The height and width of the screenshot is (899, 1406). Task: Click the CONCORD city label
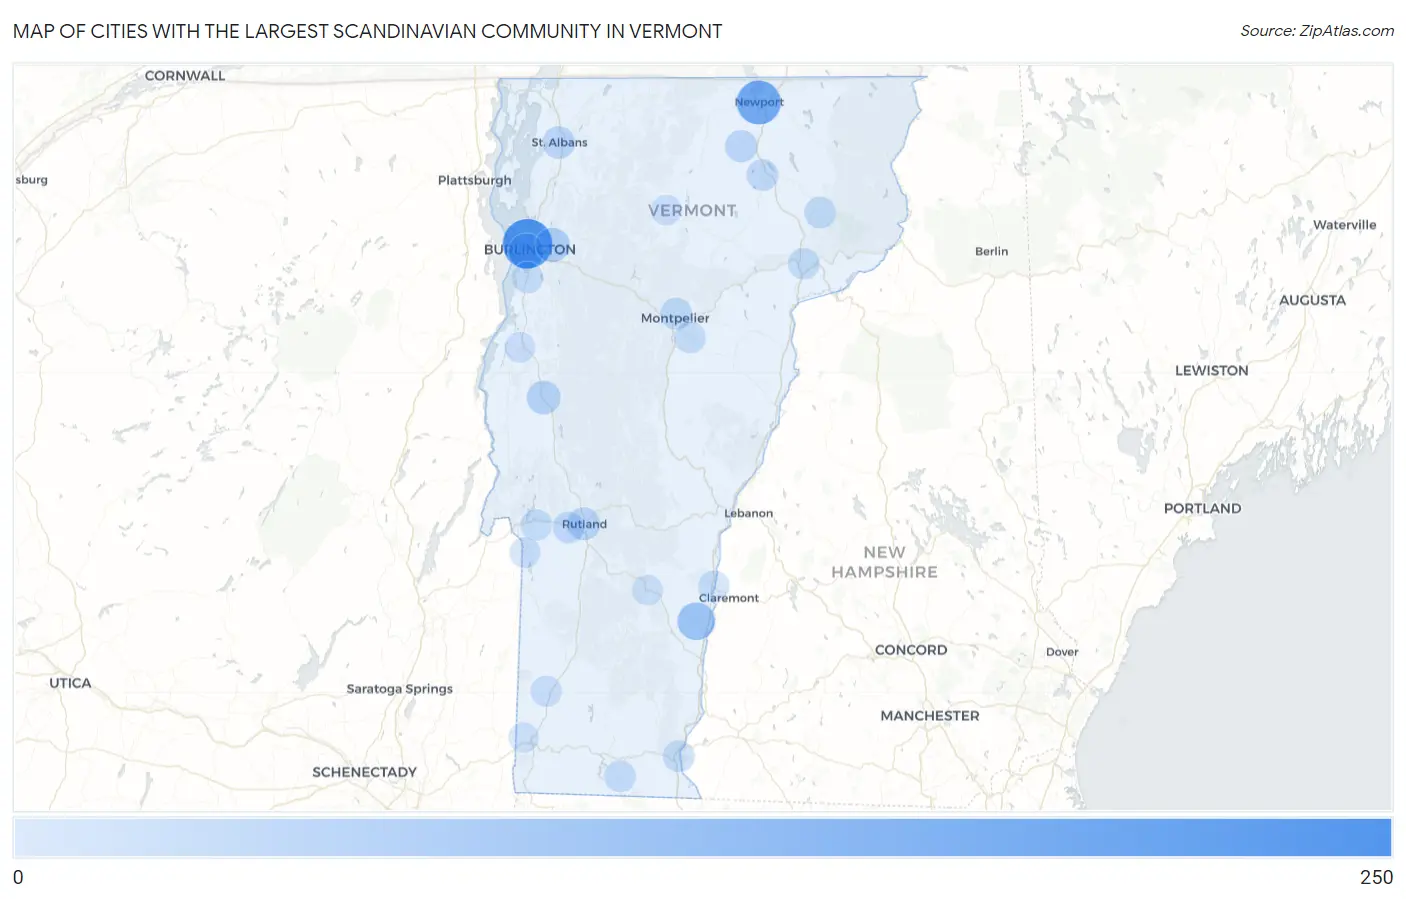[910, 650]
